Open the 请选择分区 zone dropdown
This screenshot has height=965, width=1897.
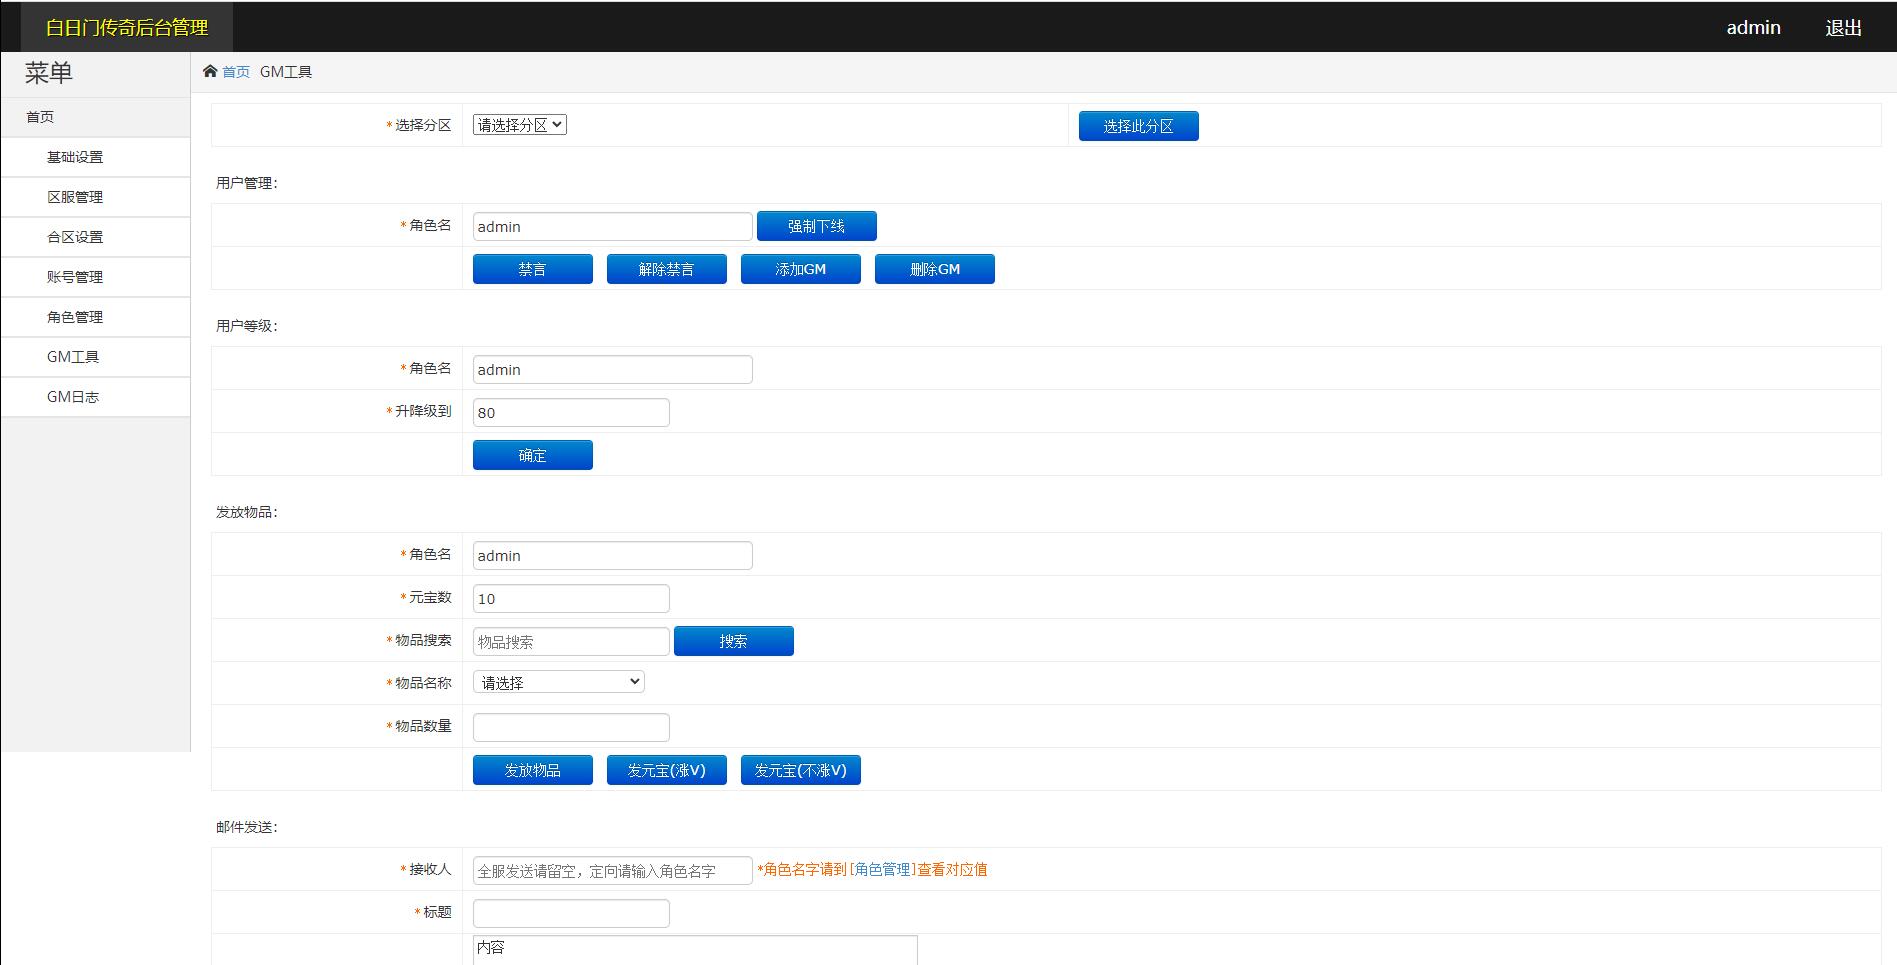tap(518, 124)
